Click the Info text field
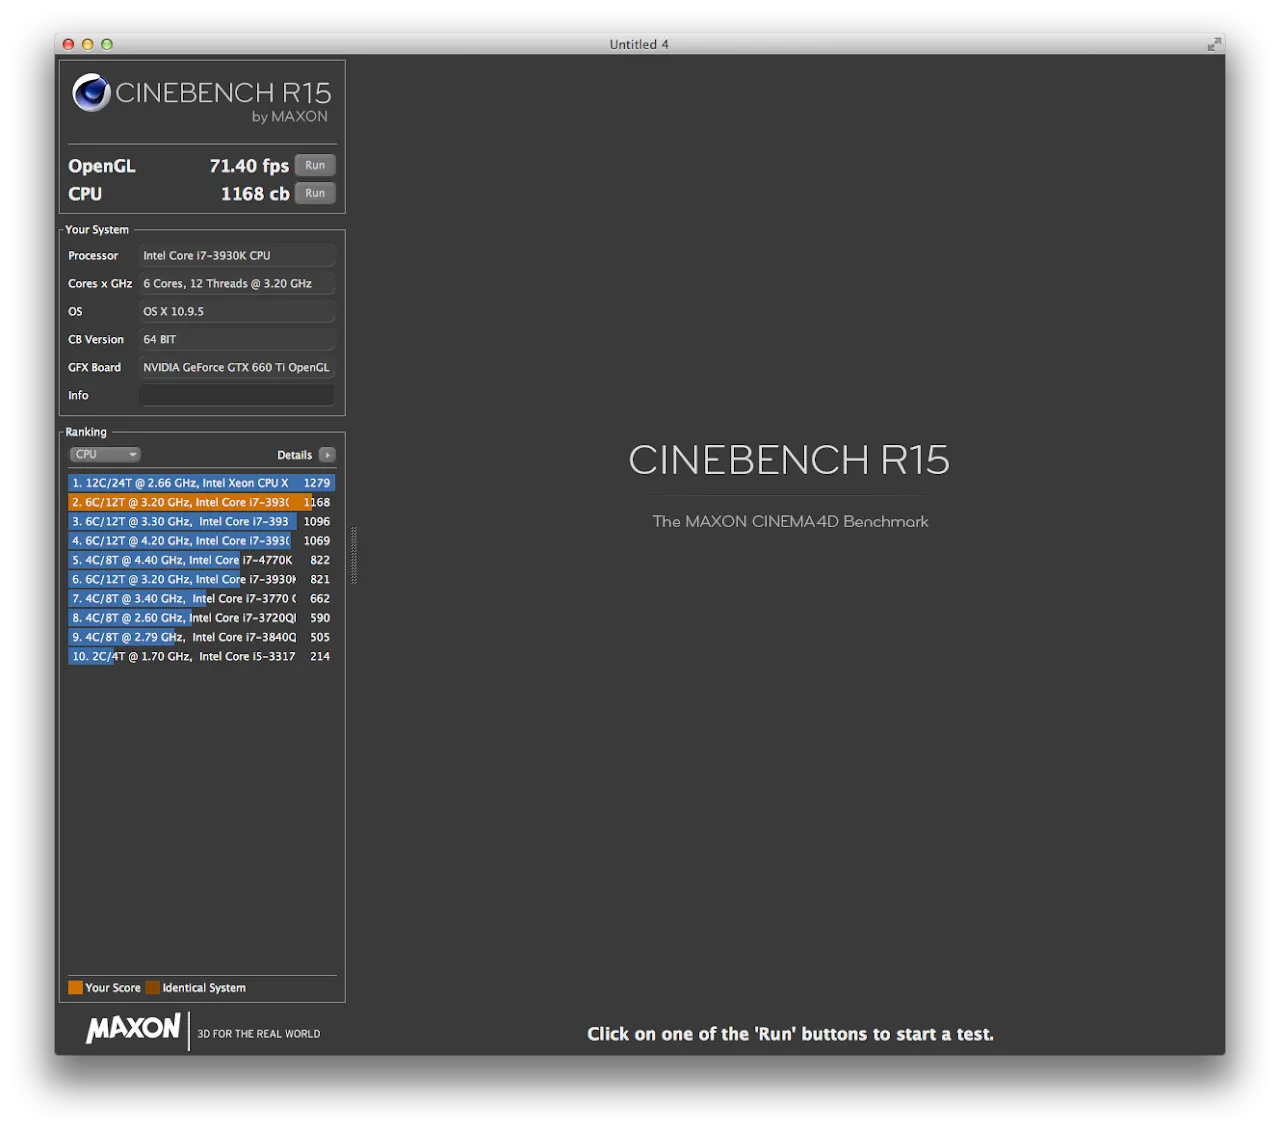The width and height of the screenshot is (1280, 1131). (236, 396)
